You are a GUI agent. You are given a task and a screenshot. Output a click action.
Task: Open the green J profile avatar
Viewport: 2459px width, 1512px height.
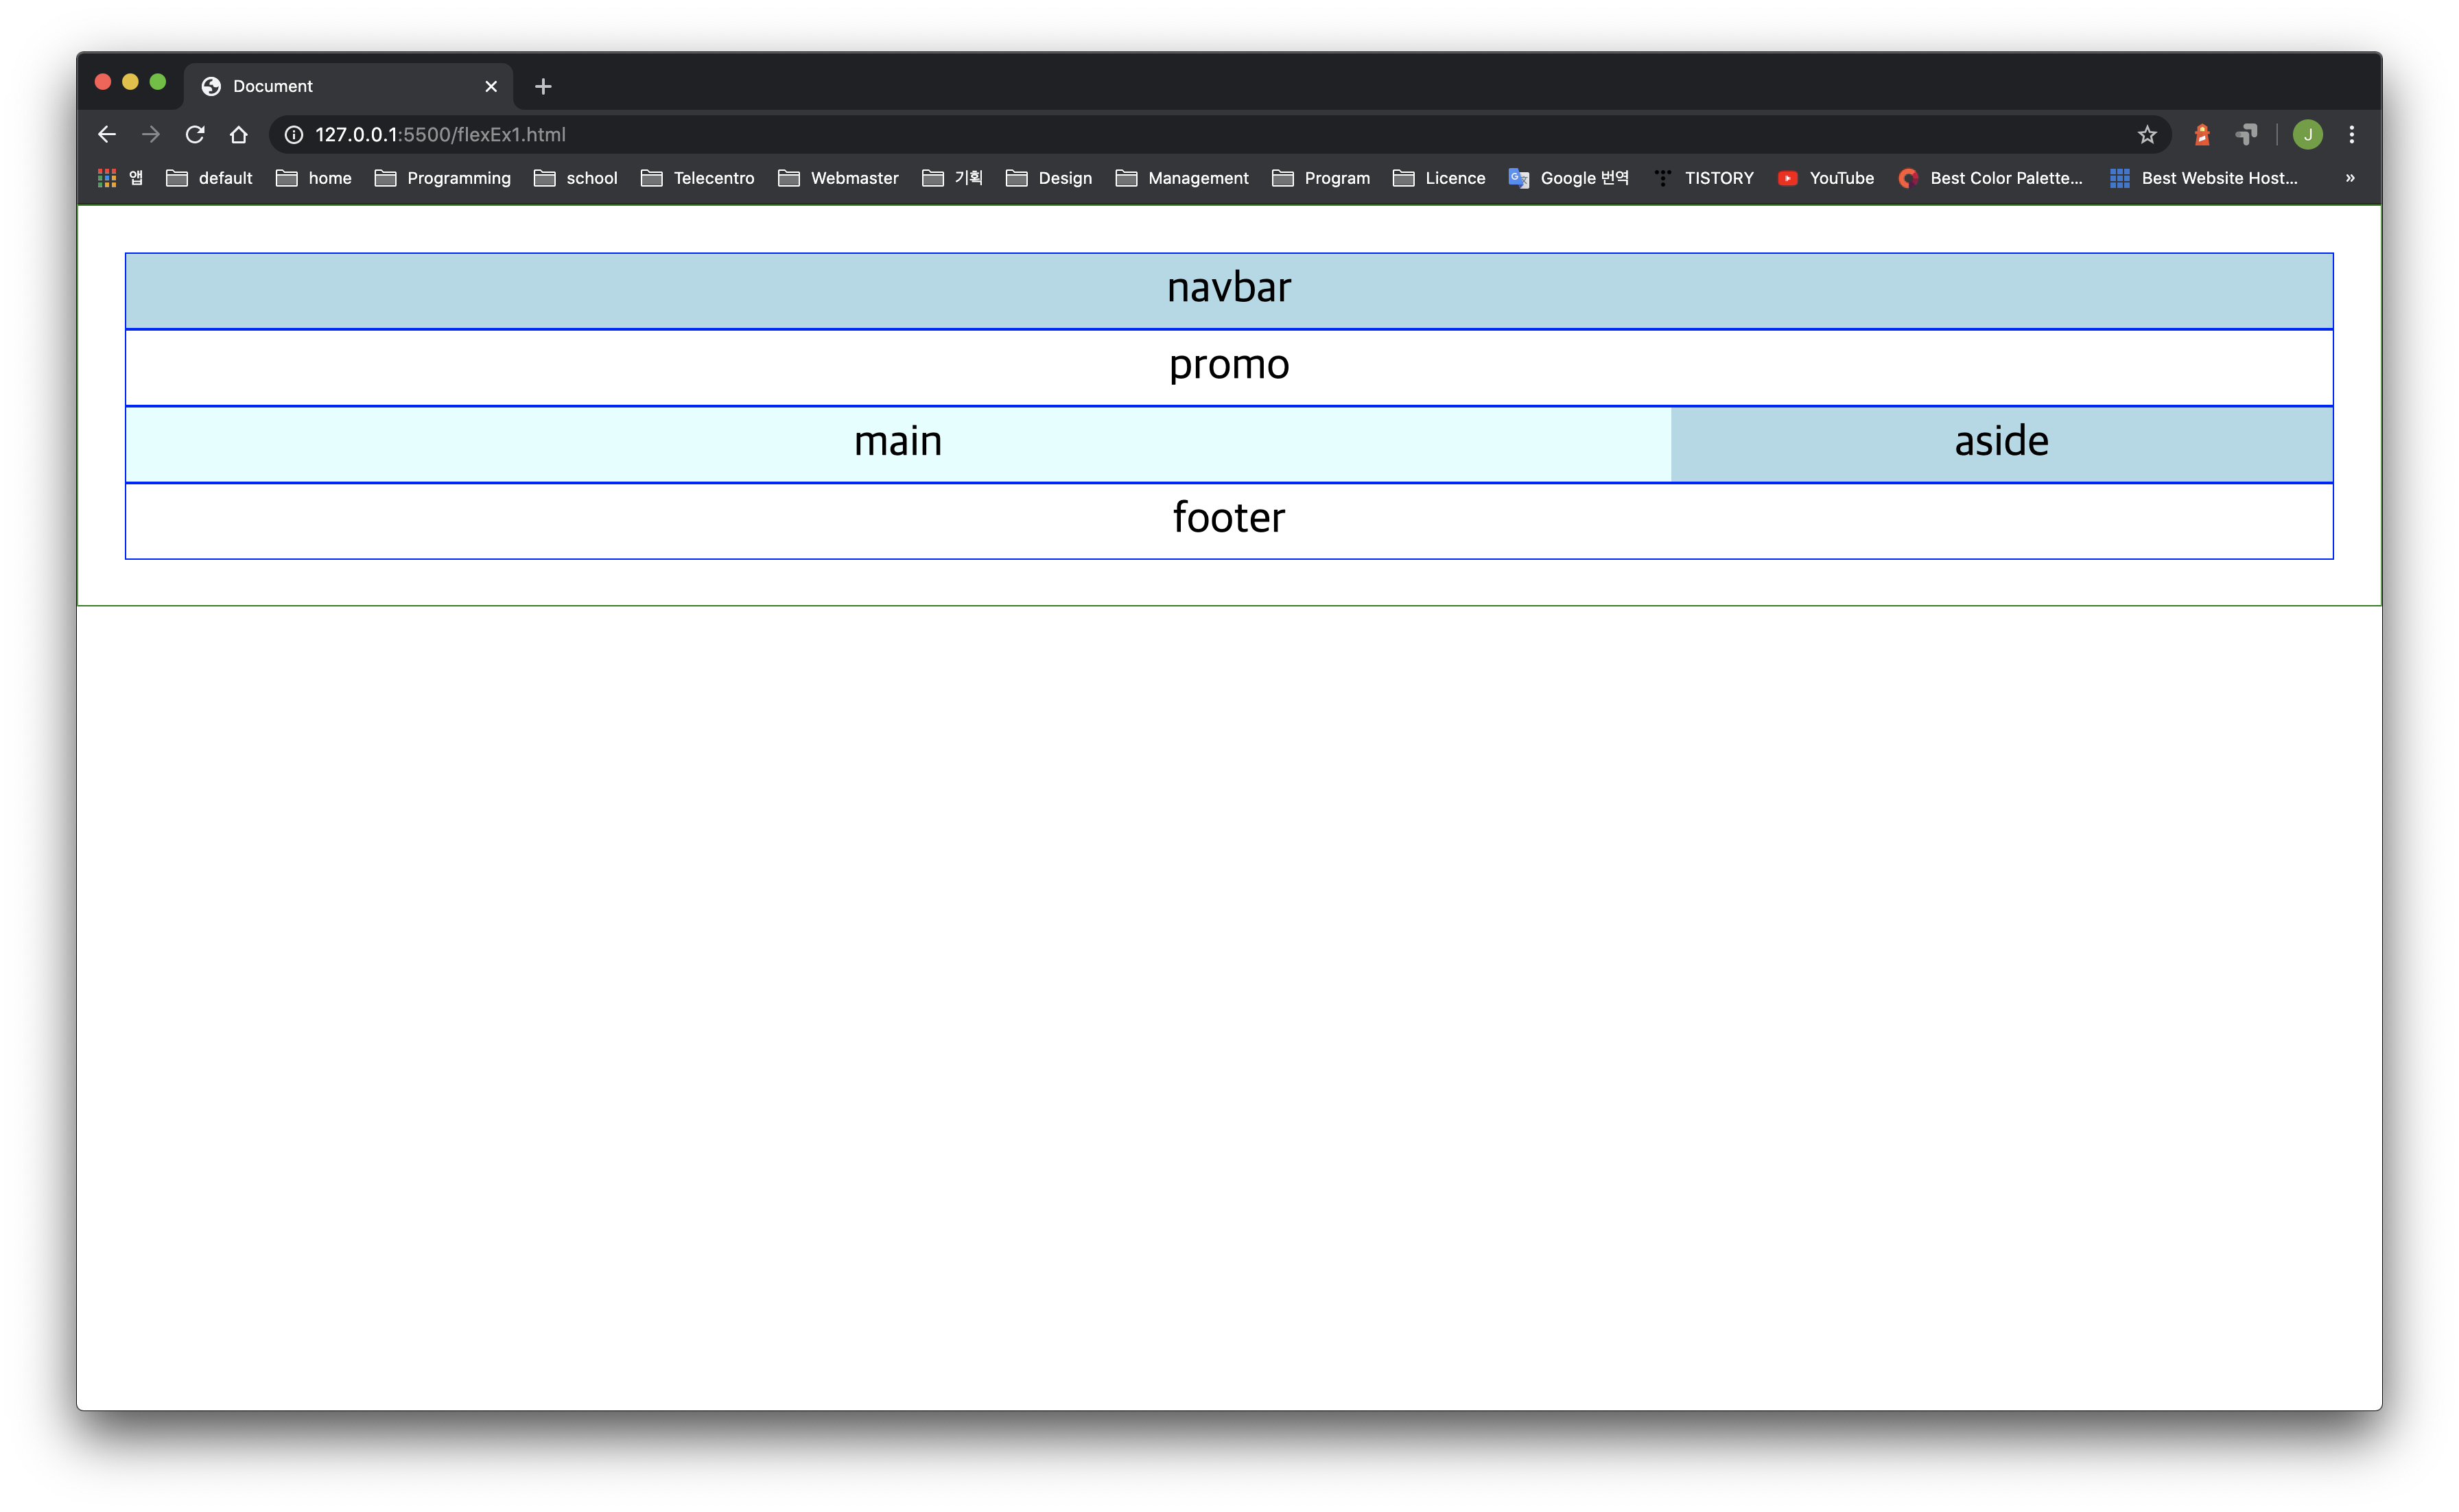coord(2308,134)
